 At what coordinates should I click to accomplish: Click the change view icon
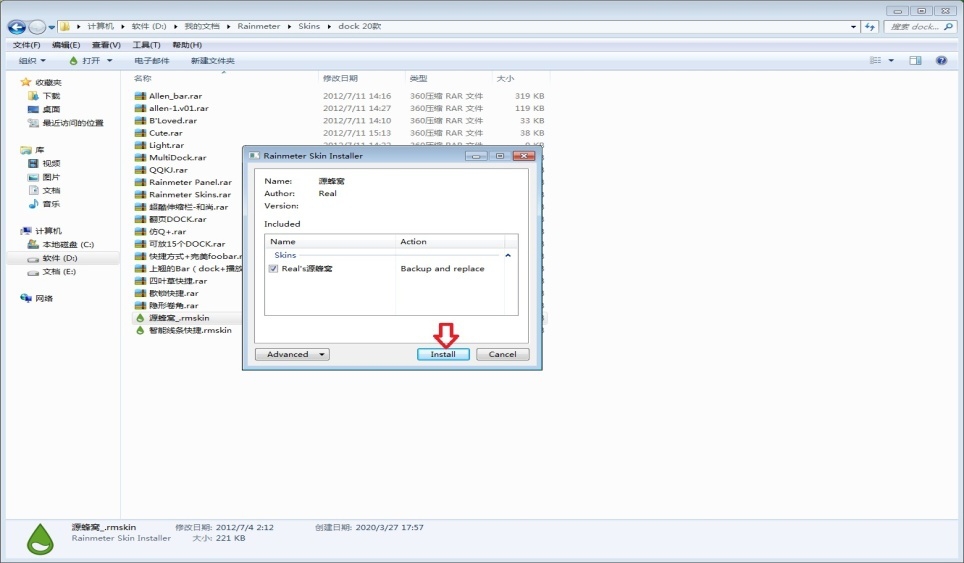pos(875,60)
